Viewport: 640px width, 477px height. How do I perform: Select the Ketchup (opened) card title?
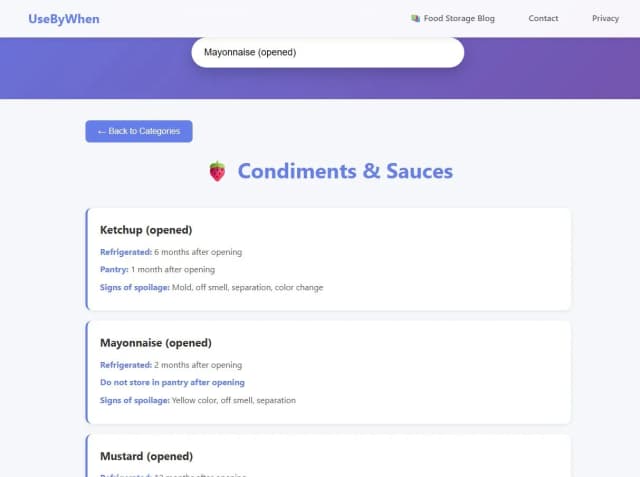click(x=146, y=230)
